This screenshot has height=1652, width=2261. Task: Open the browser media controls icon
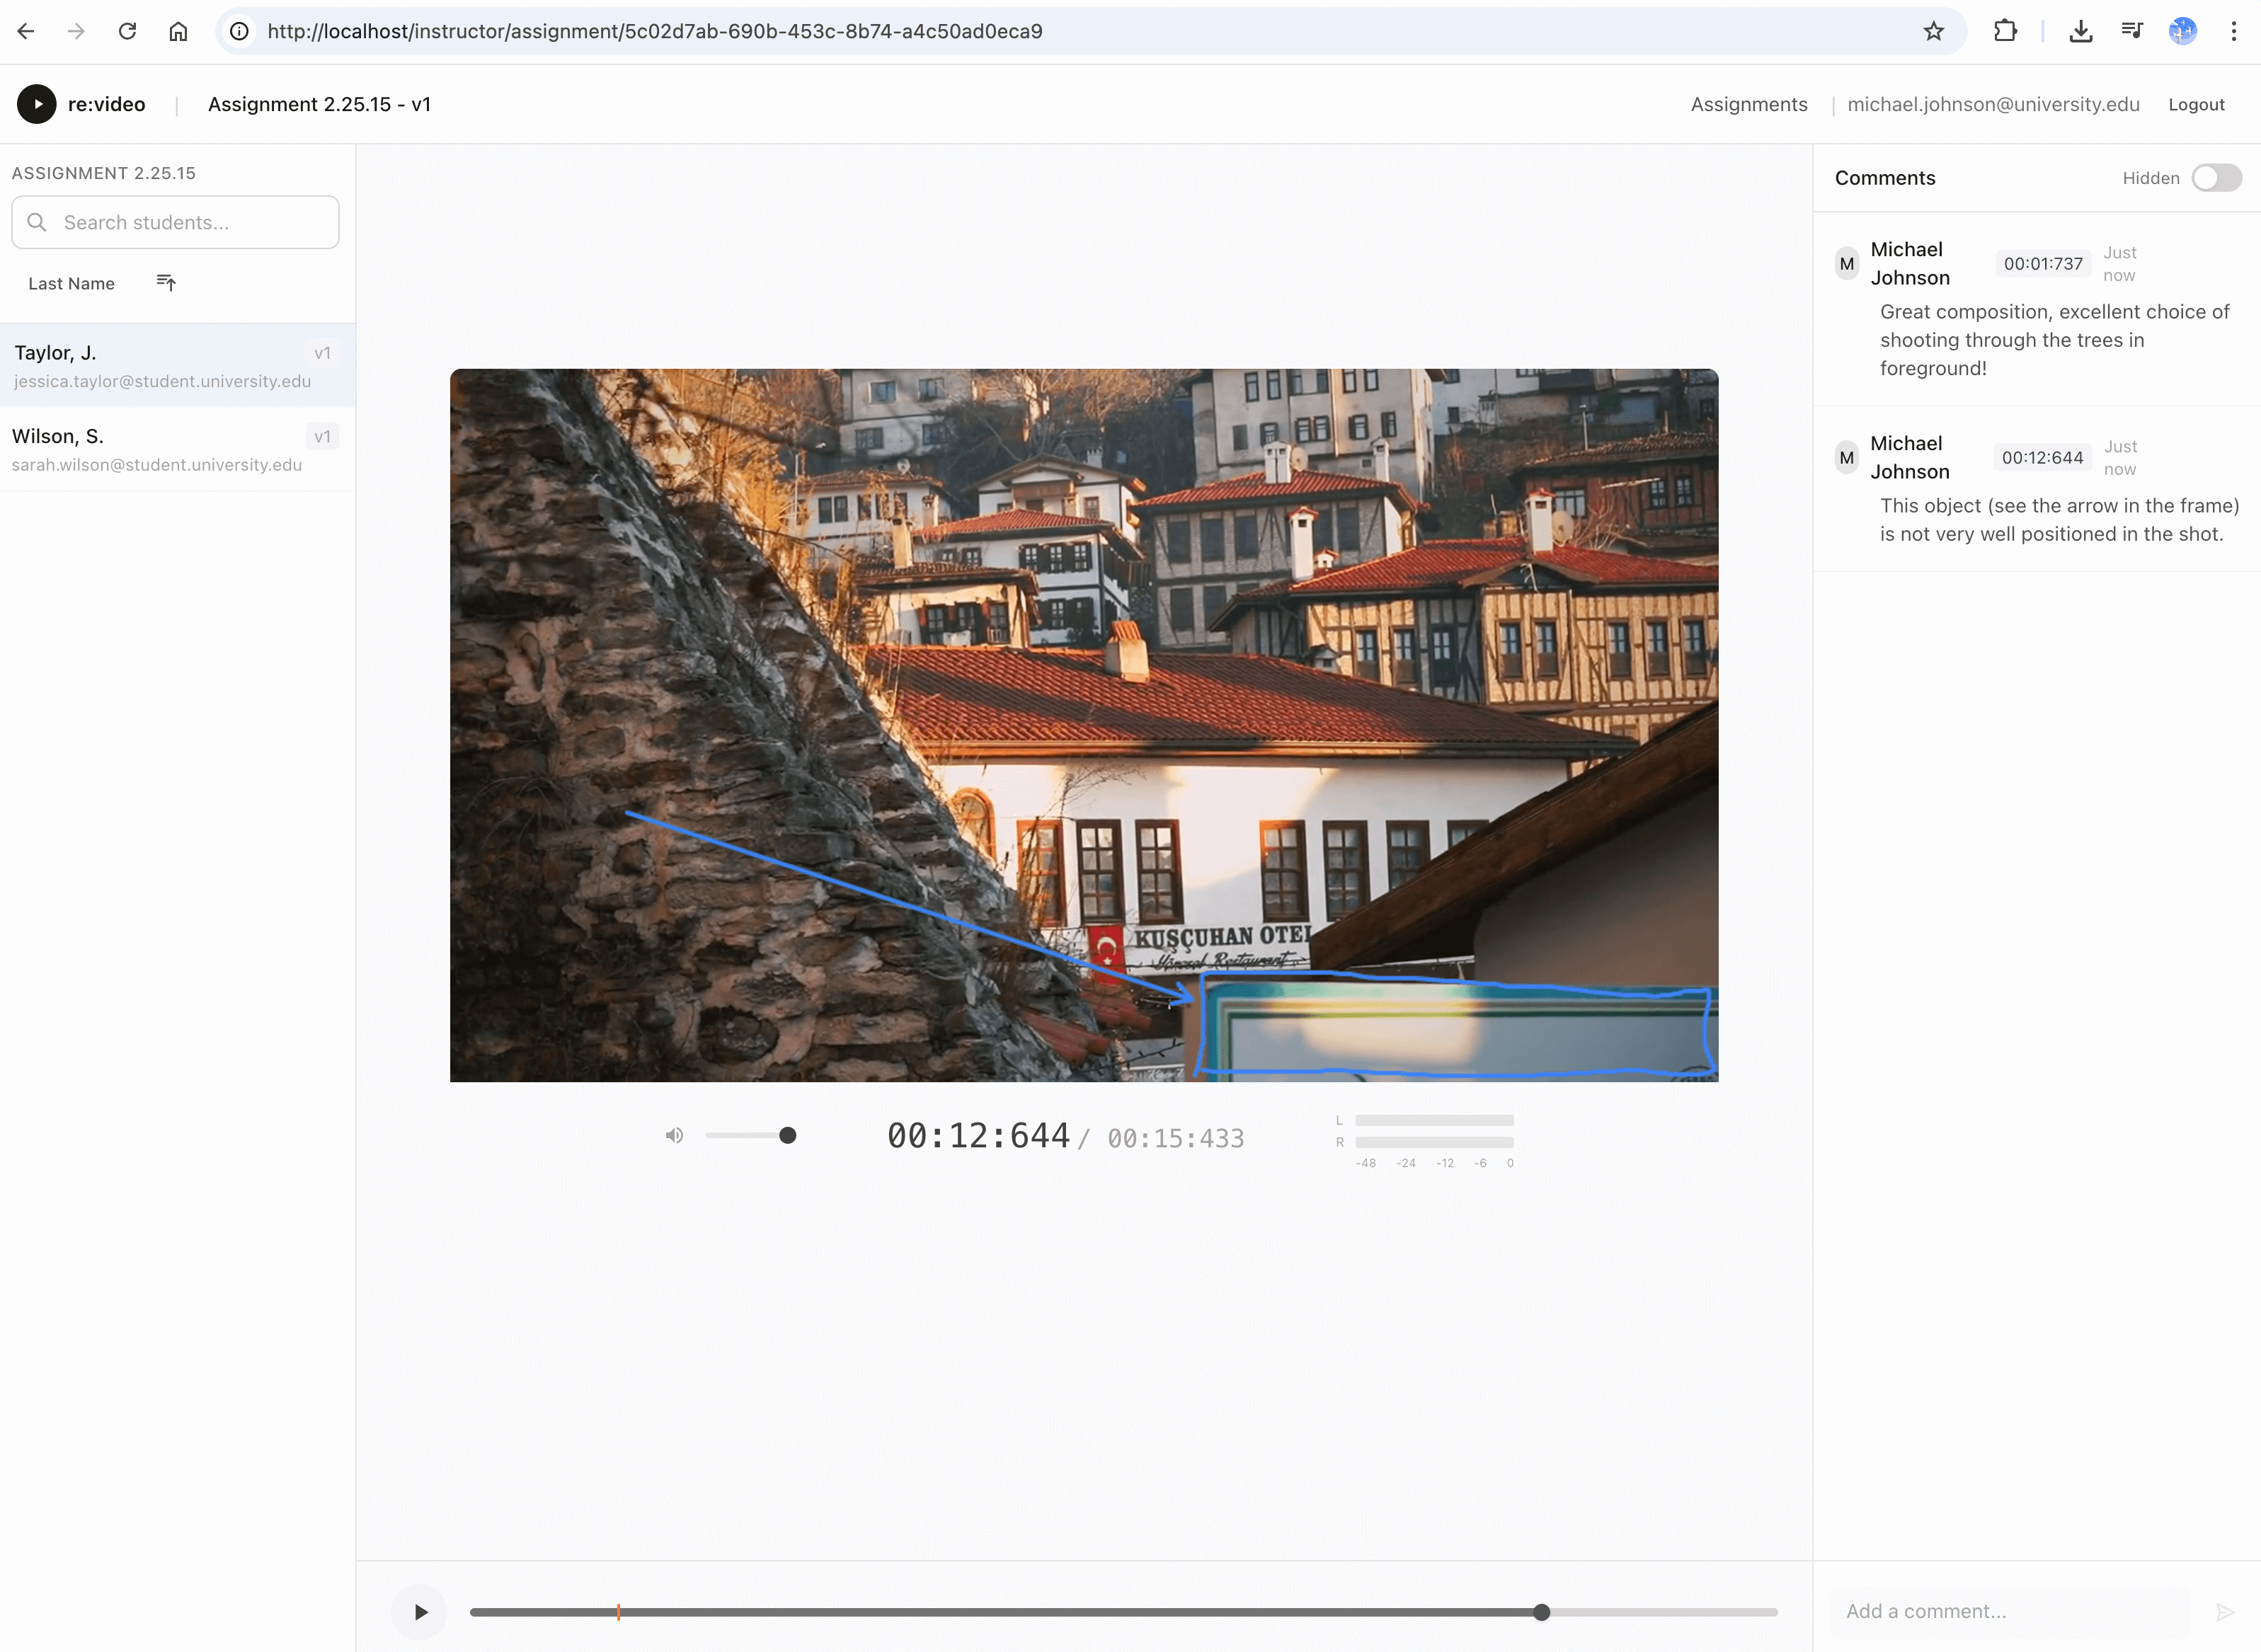(x=2132, y=31)
